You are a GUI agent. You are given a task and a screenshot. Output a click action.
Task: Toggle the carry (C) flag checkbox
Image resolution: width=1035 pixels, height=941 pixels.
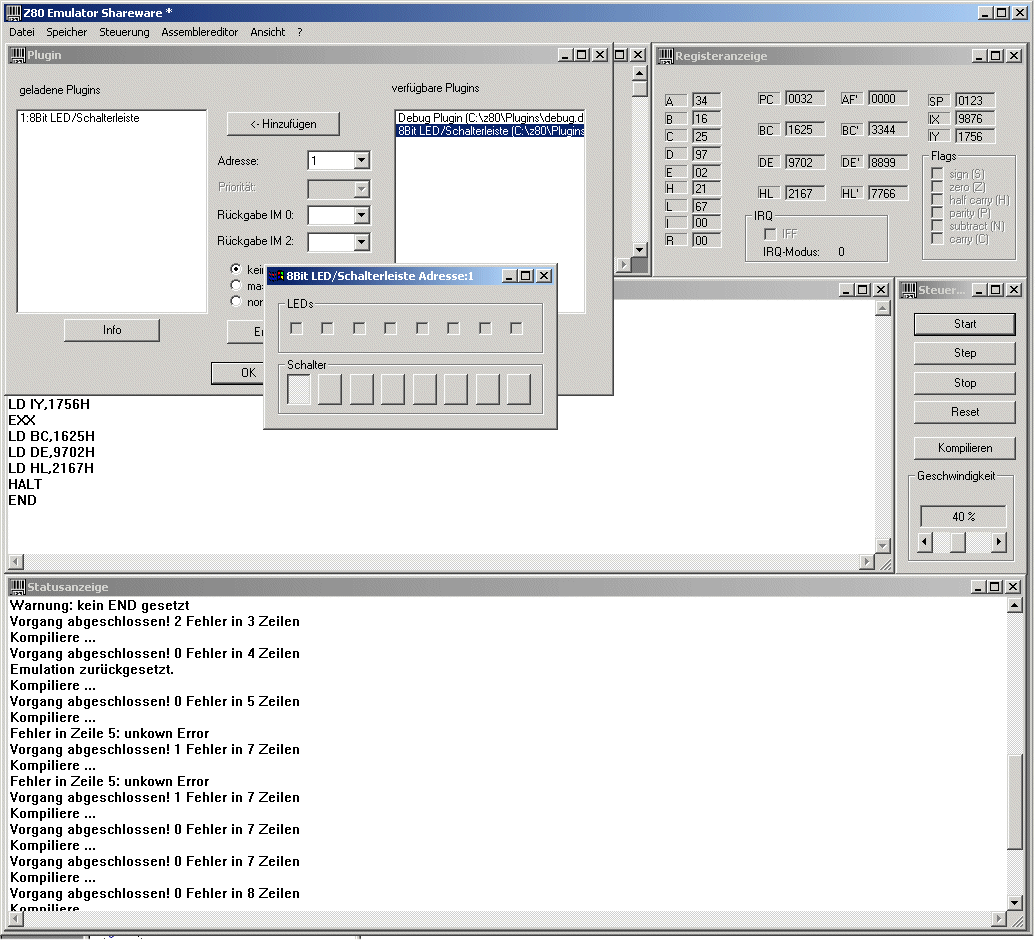pos(937,239)
